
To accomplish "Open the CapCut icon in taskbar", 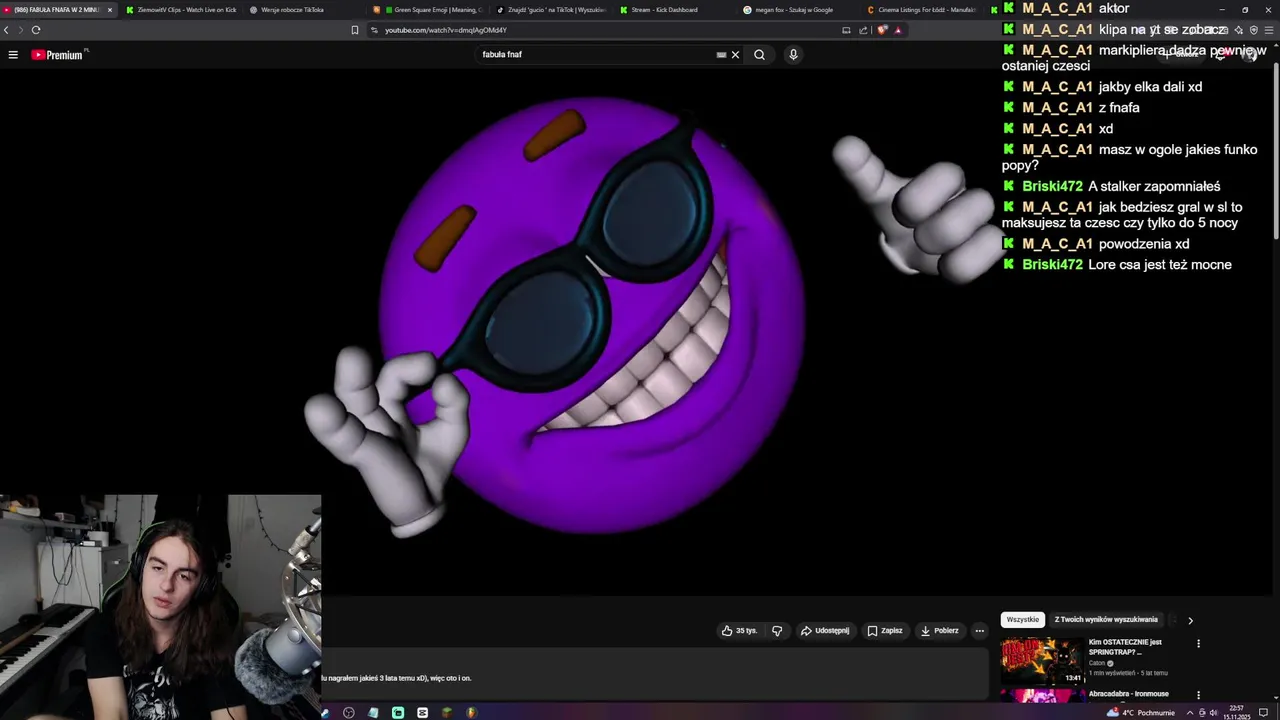I will point(422,712).
